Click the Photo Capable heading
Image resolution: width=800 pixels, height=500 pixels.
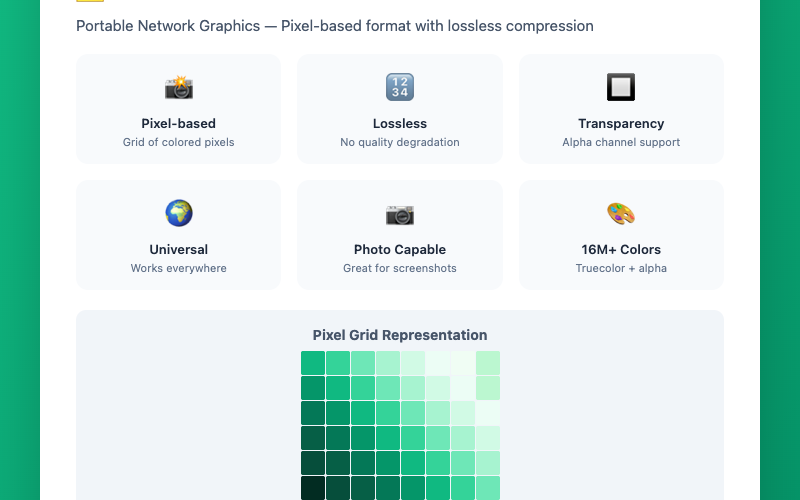[399, 249]
